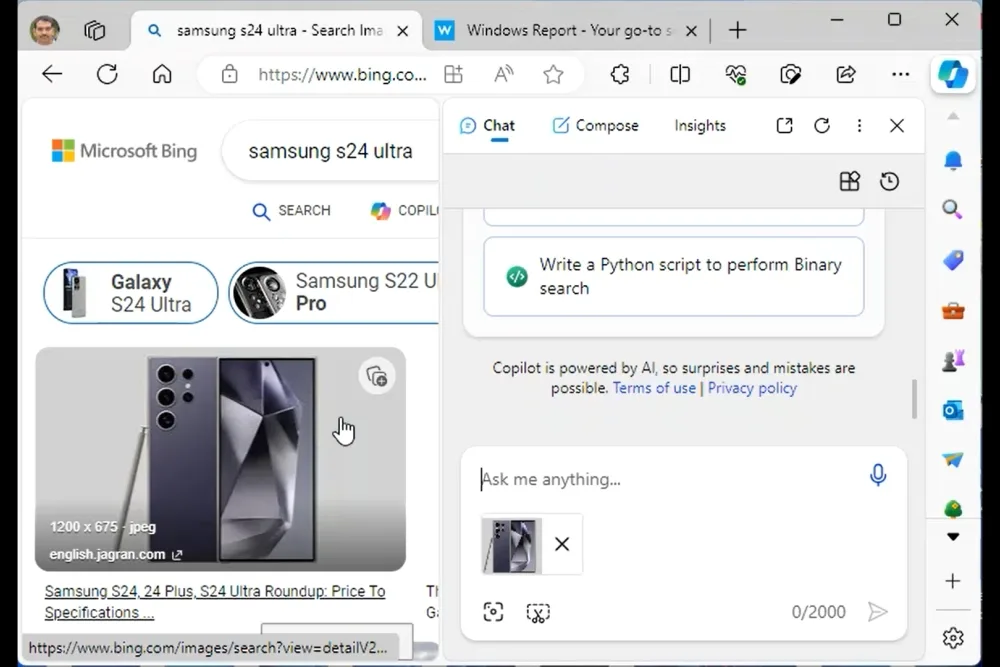The height and width of the screenshot is (667, 1000).
Task: Focus the Ask me anything field
Action: (670, 480)
